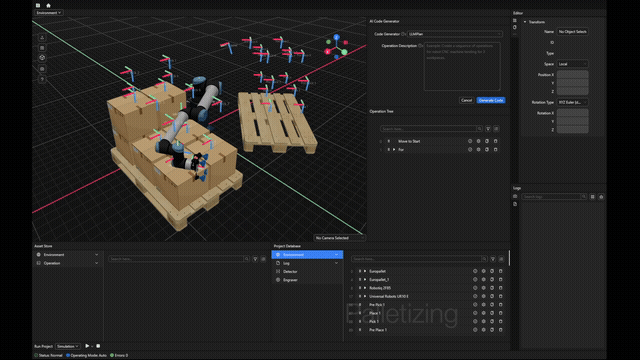Click the document icon in the Logs side strip
640x360 pixels.
515,204
